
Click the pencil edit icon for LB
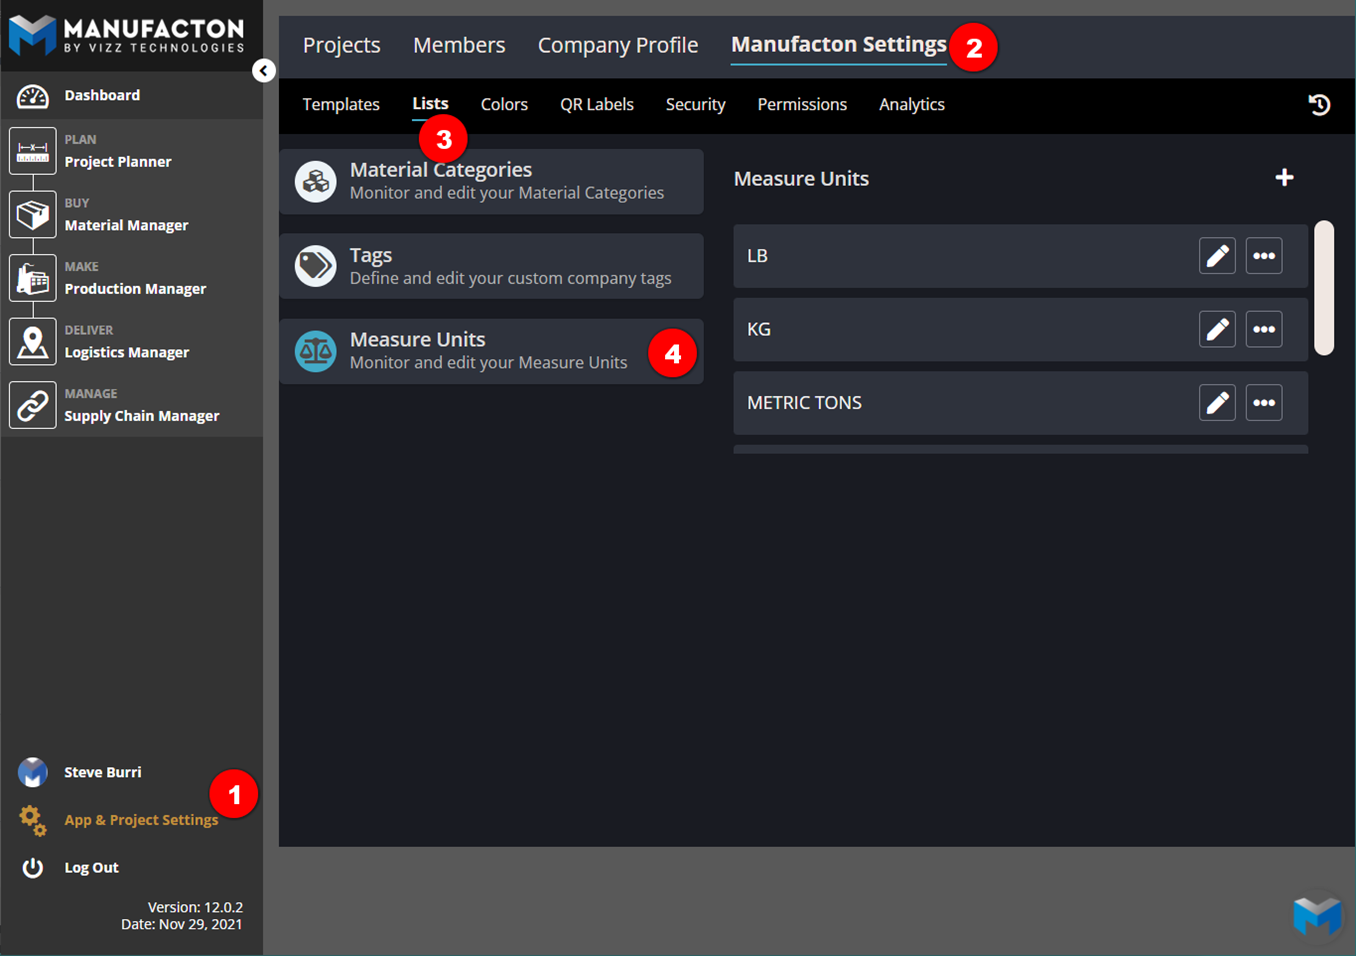coord(1217,256)
